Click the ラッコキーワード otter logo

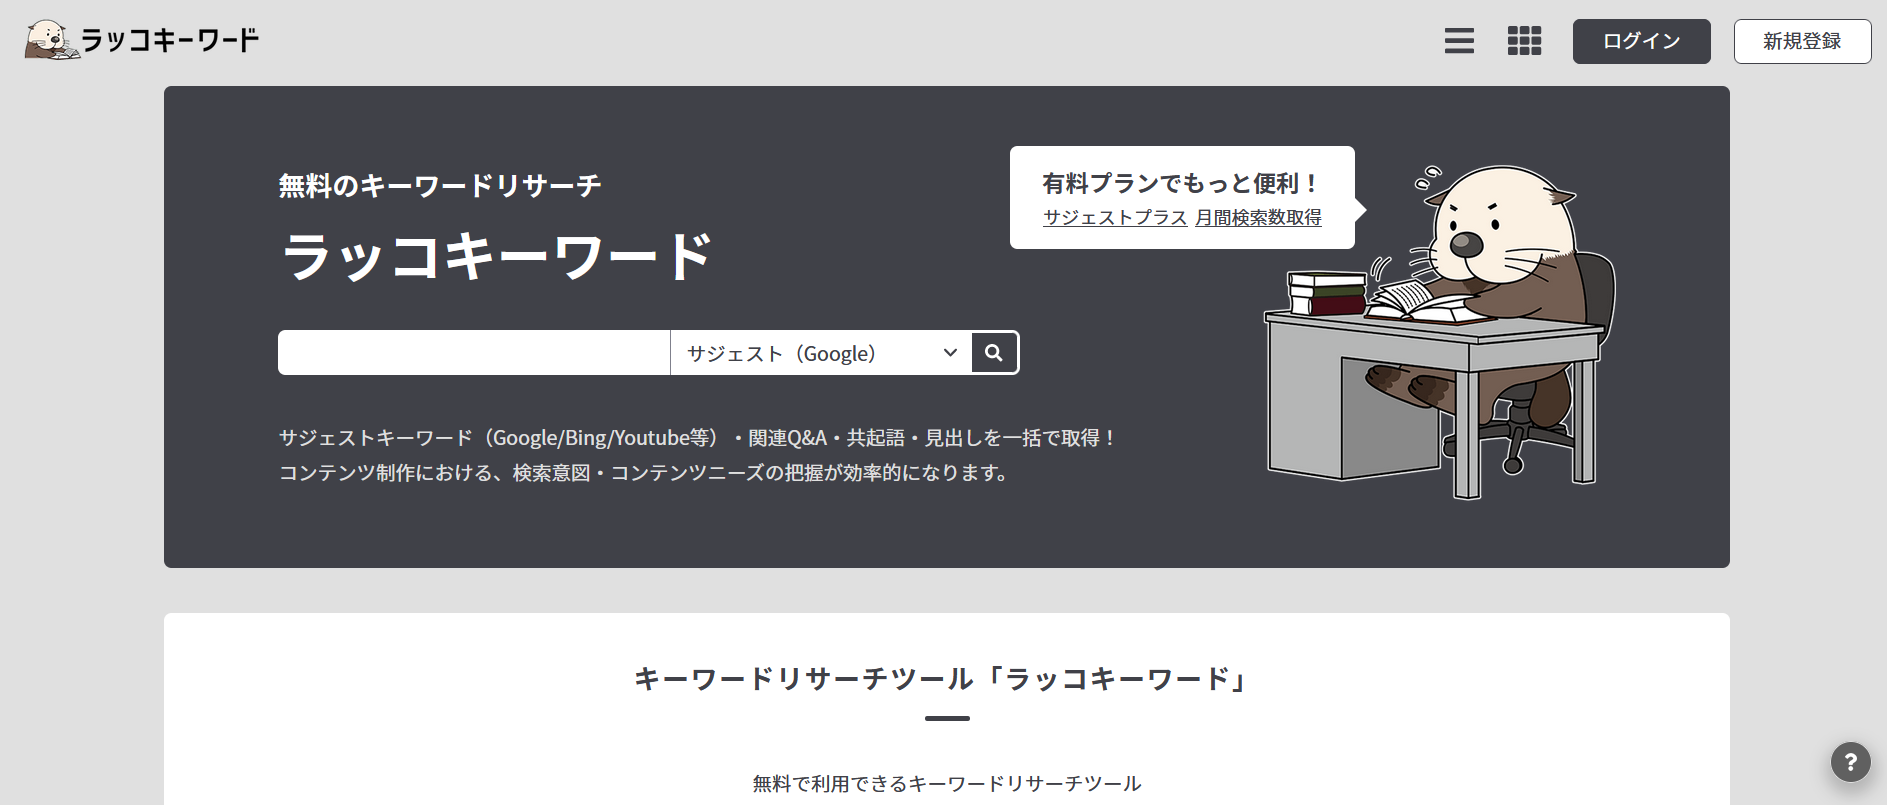[141, 40]
